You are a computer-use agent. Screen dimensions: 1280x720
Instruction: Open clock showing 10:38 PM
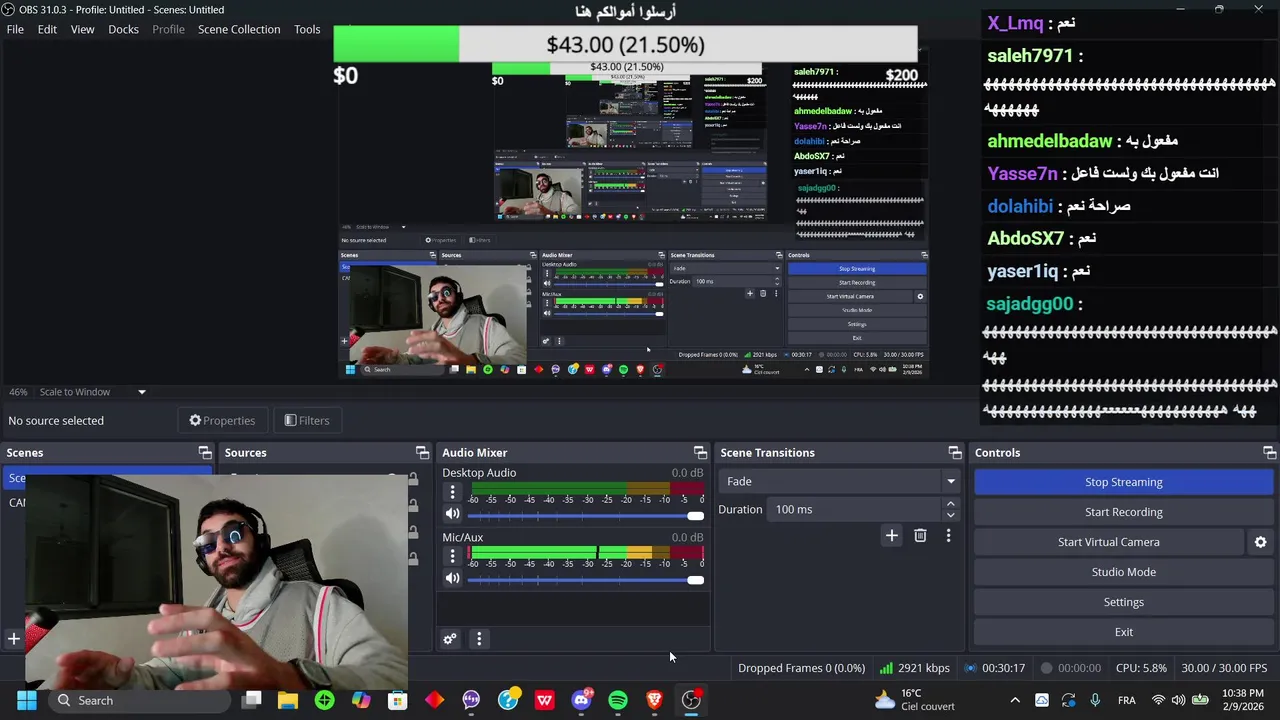click(1243, 700)
